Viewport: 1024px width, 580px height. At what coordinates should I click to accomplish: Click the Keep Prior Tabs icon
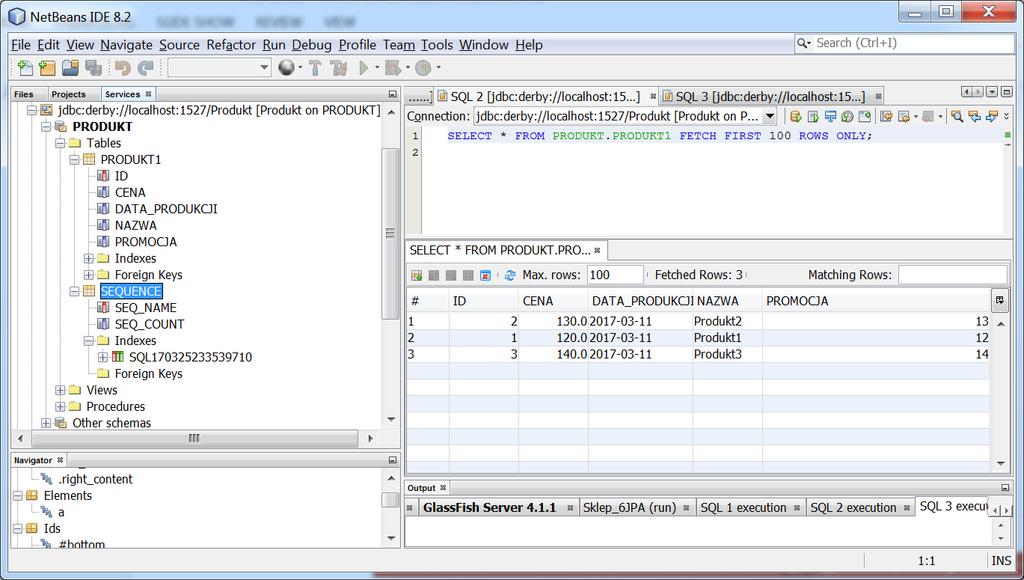pos(865,116)
